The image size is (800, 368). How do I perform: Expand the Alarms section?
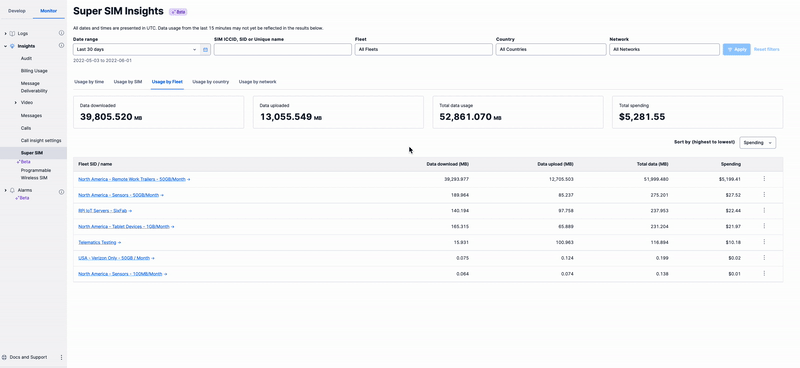tap(6, 190)
